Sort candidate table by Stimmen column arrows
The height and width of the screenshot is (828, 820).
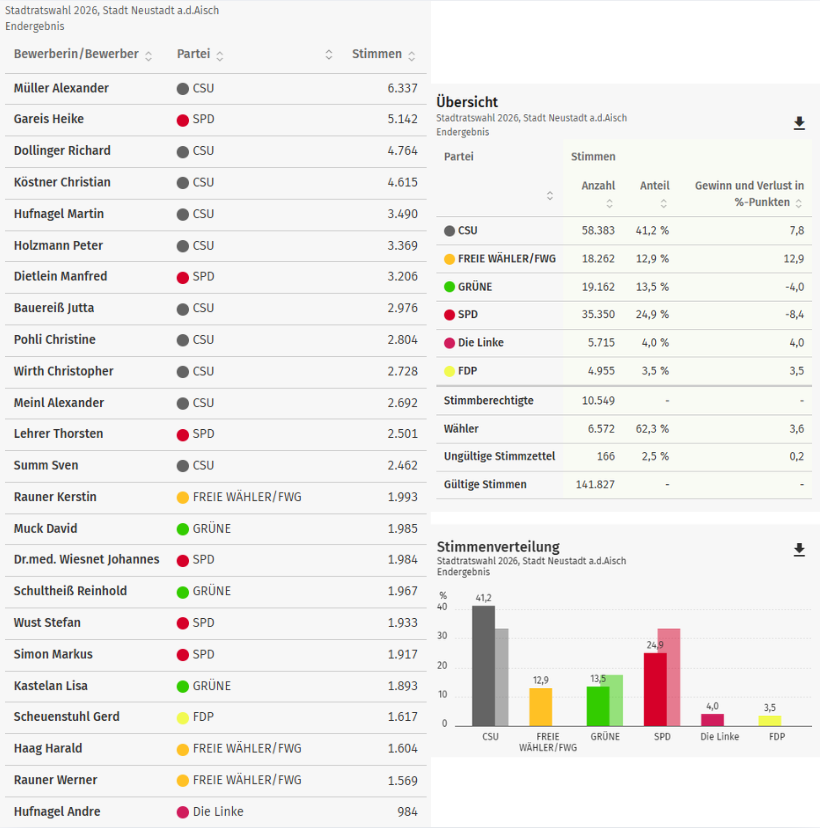point(411,56)
